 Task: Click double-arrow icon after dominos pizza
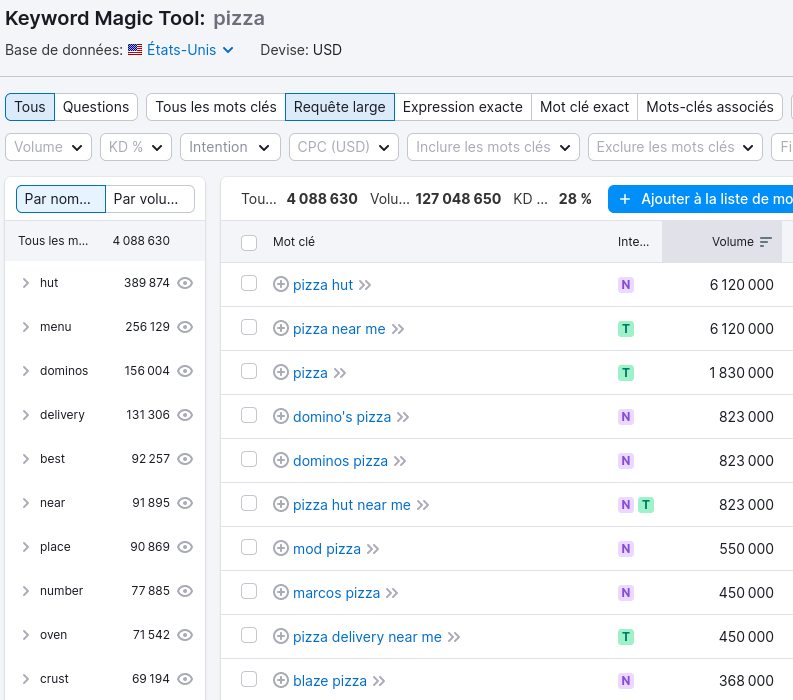(400, 461)
